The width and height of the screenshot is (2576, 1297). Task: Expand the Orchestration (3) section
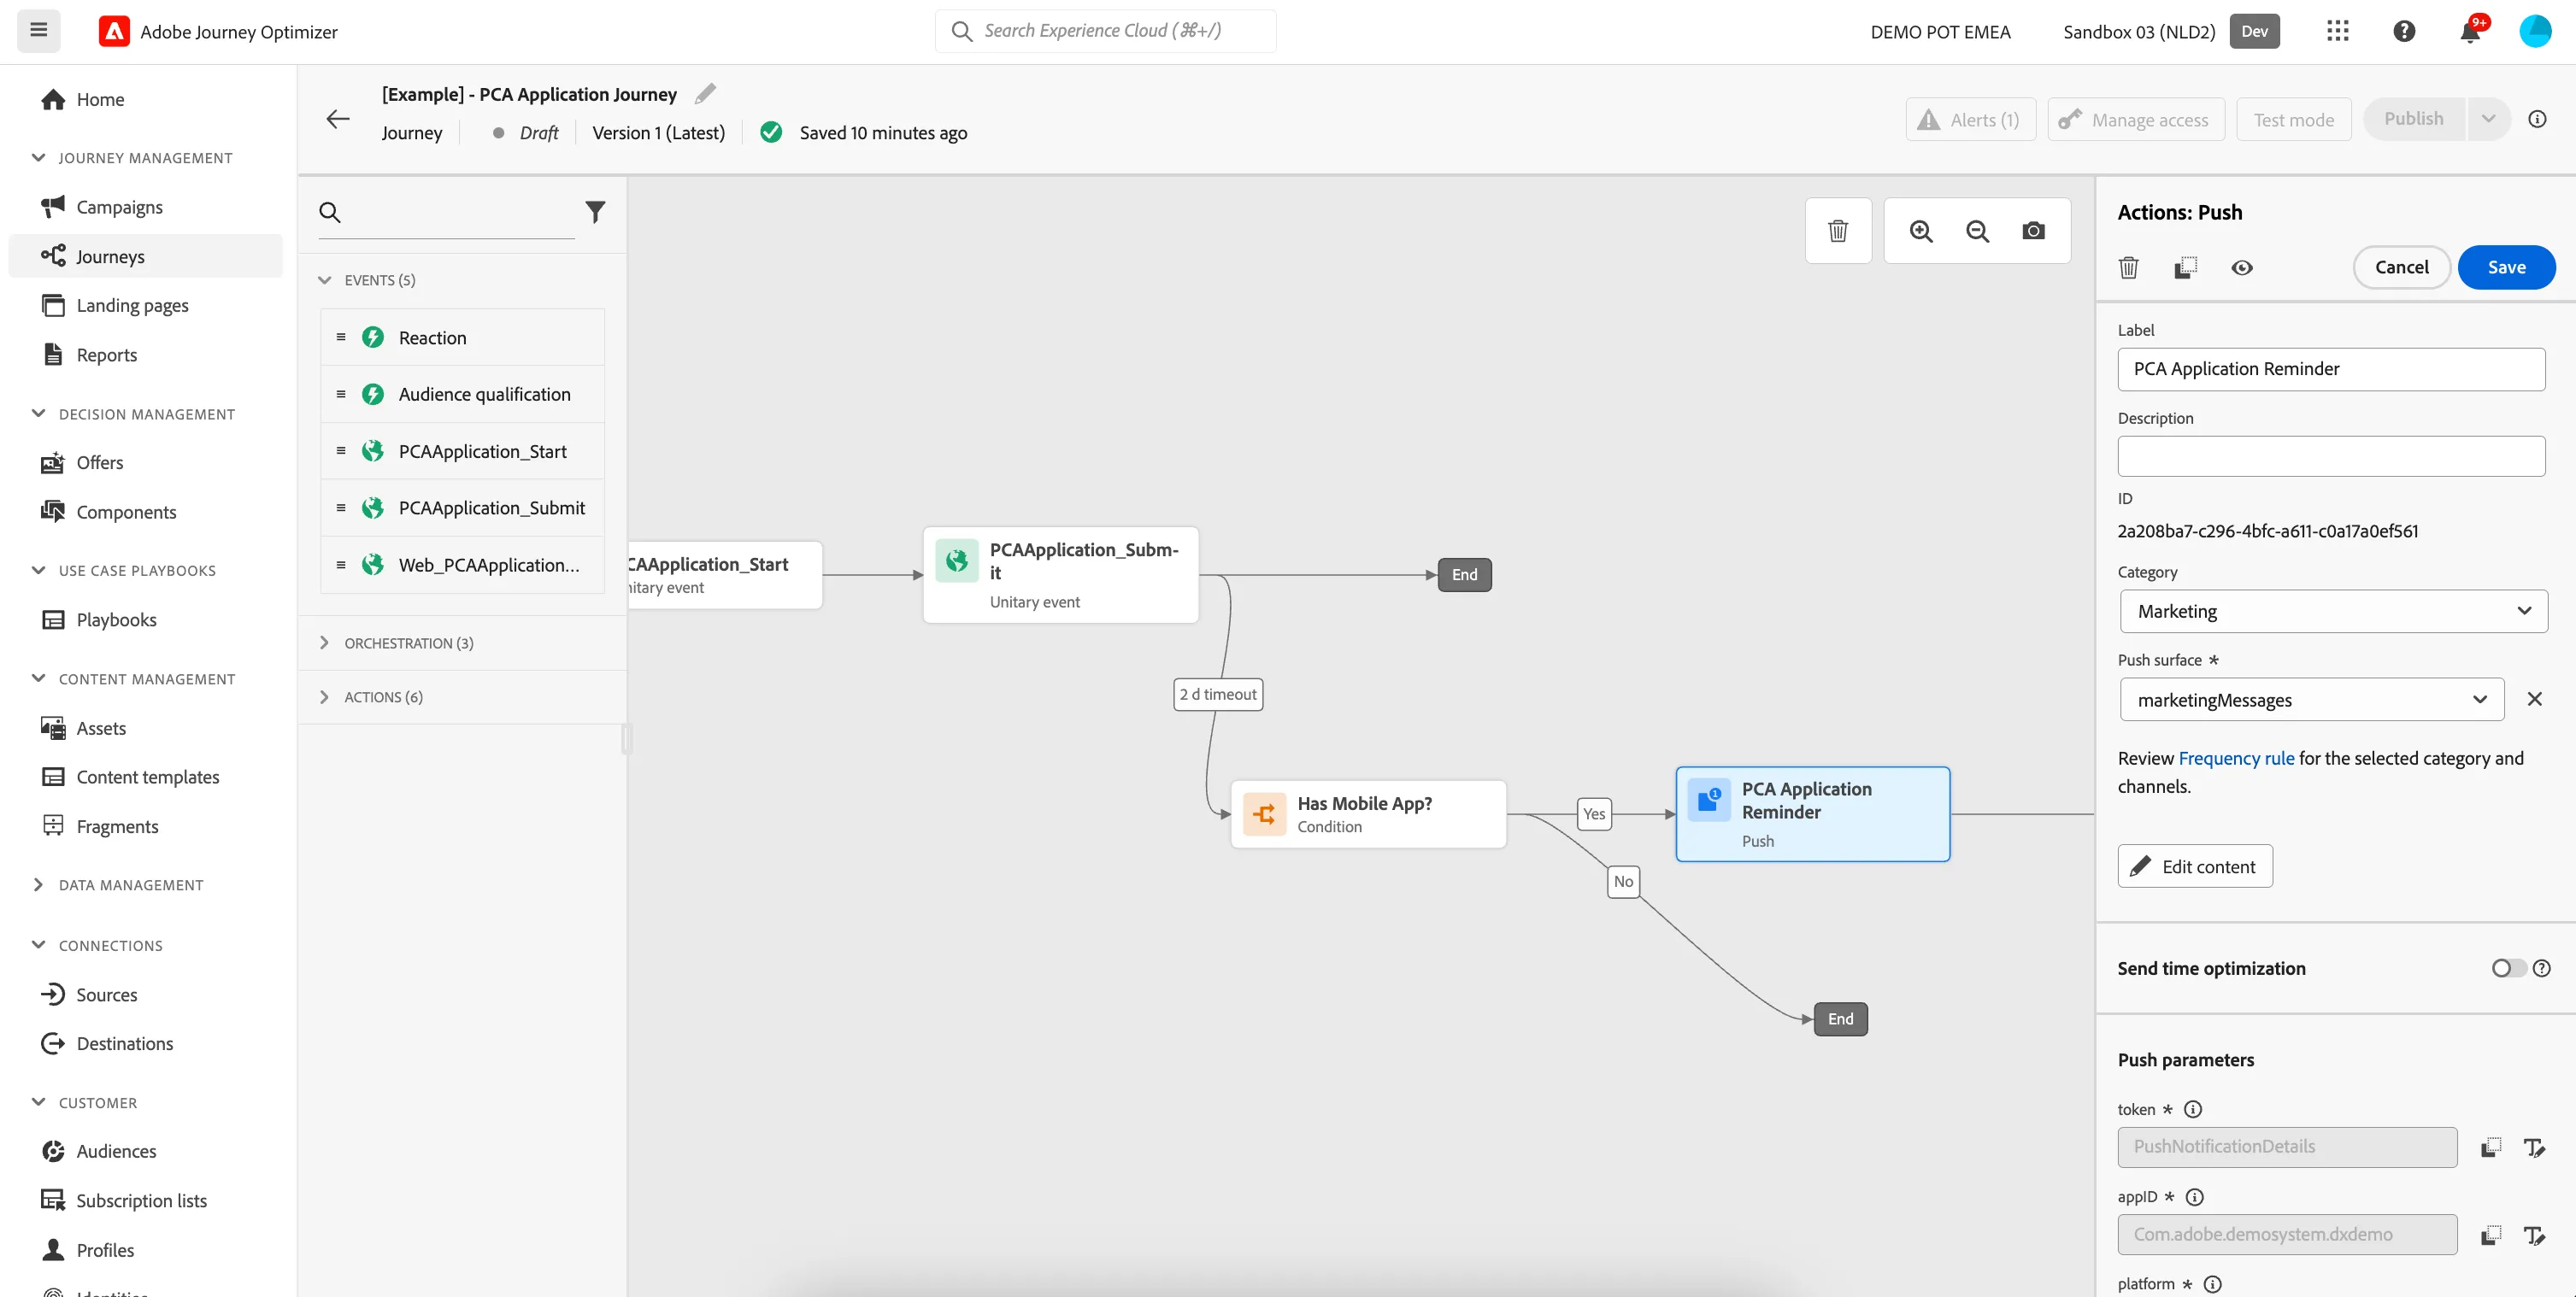pyautogui.click(x=324, y=643)
